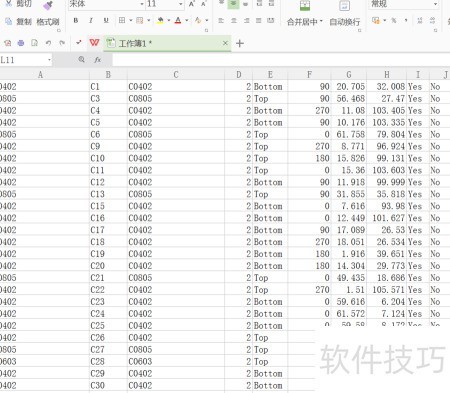
Task: Click the redo arrow icon
Action: click(x=62, y=43)
